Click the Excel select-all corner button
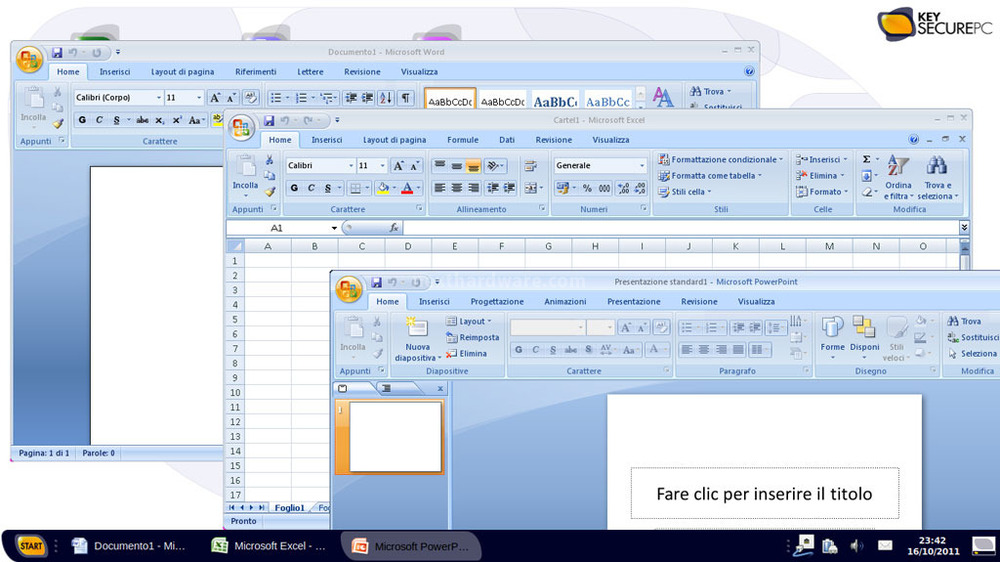This screenshot has height=562, width=1000. coord(235,246)
